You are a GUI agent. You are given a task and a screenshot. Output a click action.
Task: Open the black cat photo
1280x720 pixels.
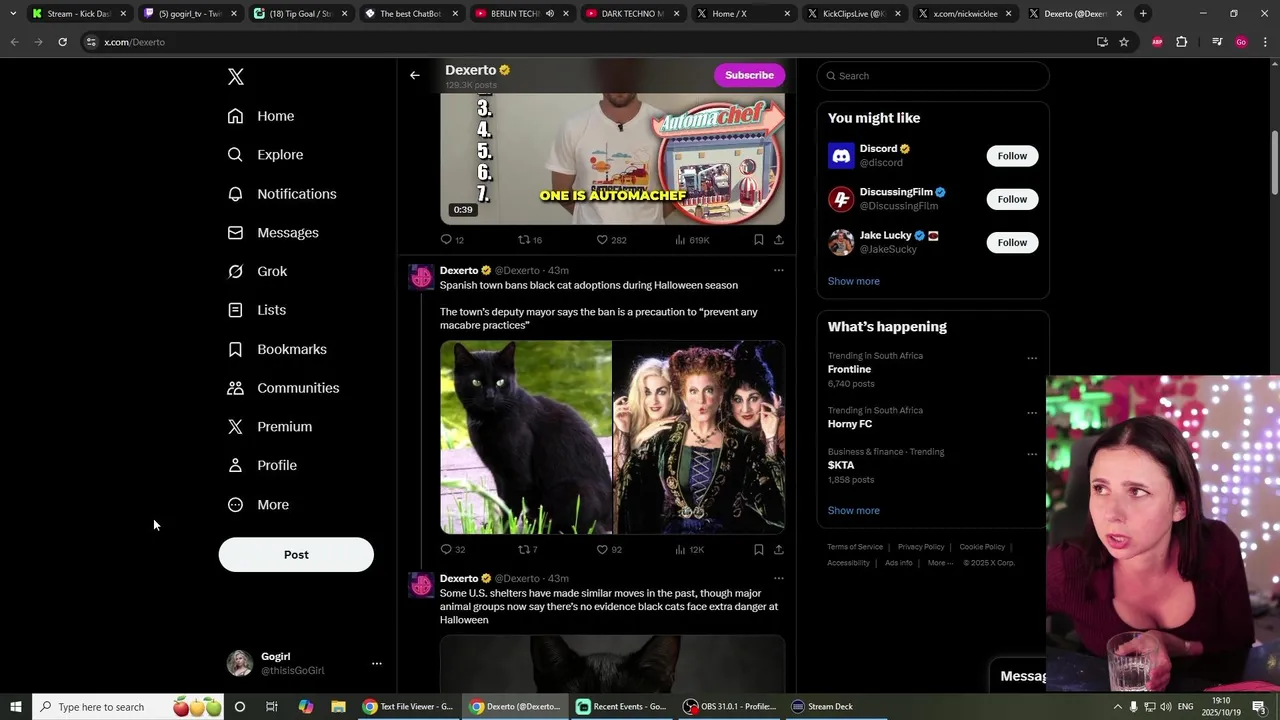point(526,437)
